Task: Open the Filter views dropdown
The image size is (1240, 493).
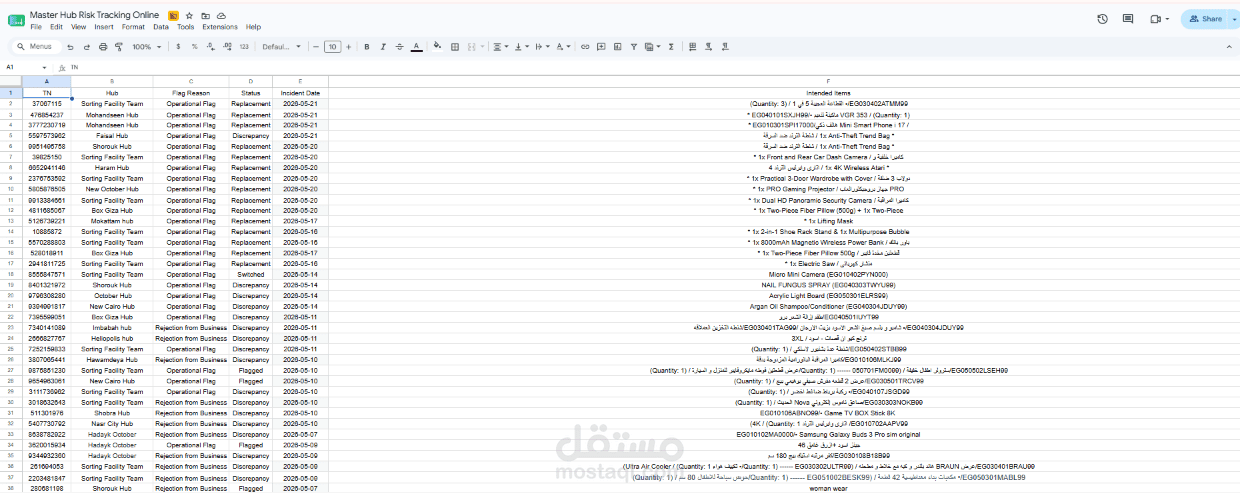Action: pyautogui.click(x=652, y=47)
